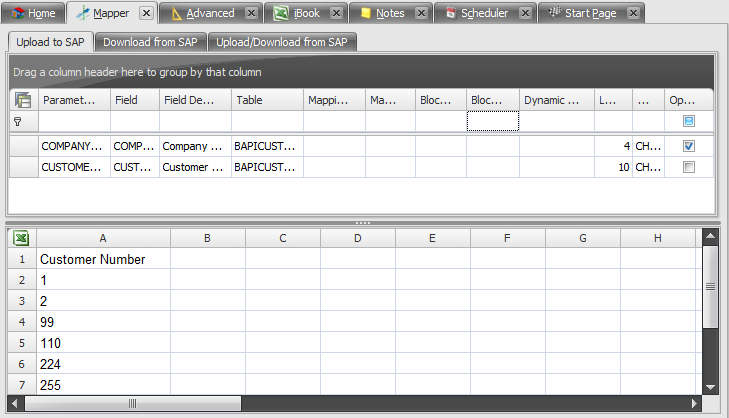Open the Start Page tab
The width and height of the screenshot is (729, 418).
click(590, 13)
